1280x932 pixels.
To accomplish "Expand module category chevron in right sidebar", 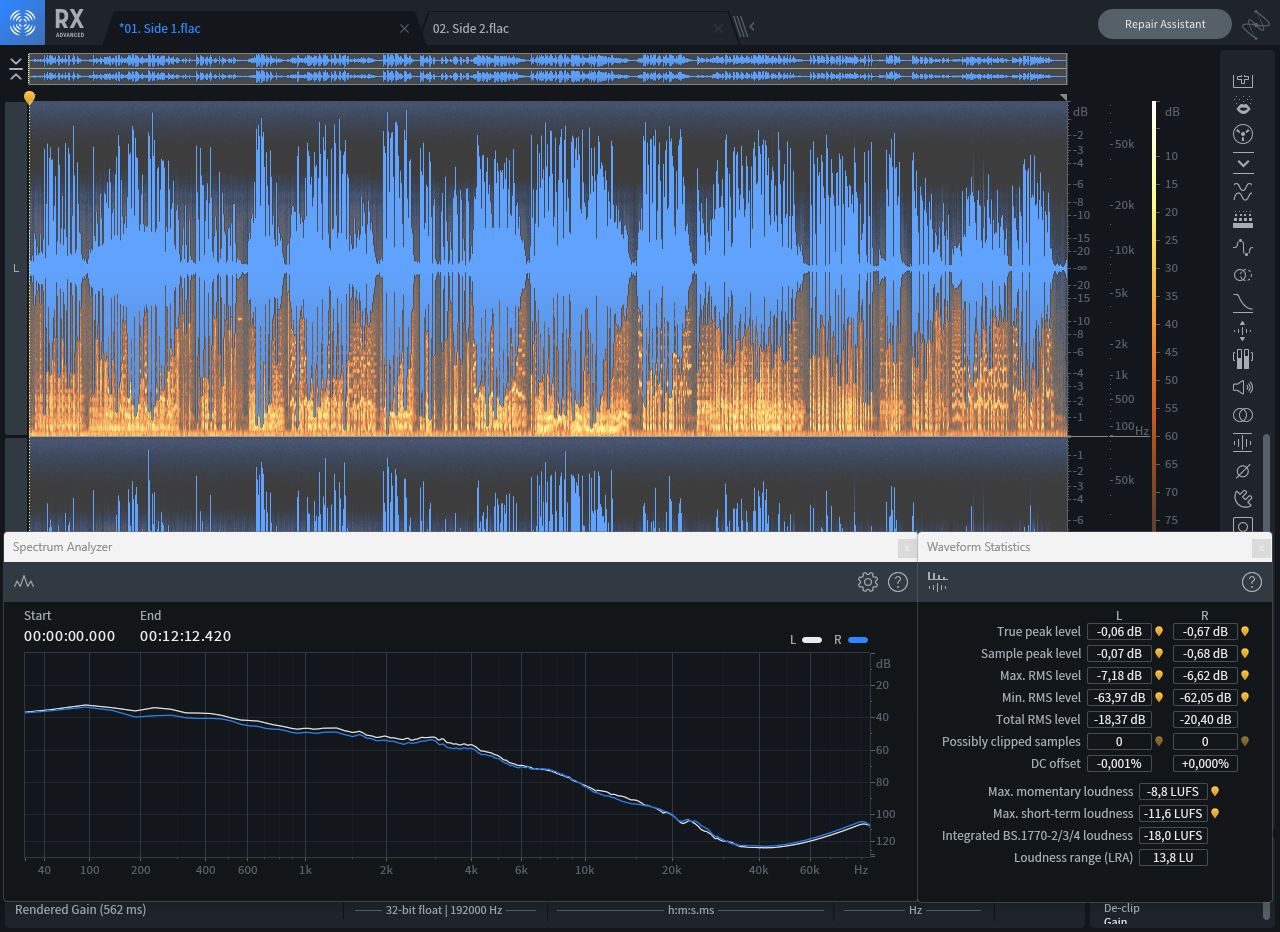I will [1243, 162].
